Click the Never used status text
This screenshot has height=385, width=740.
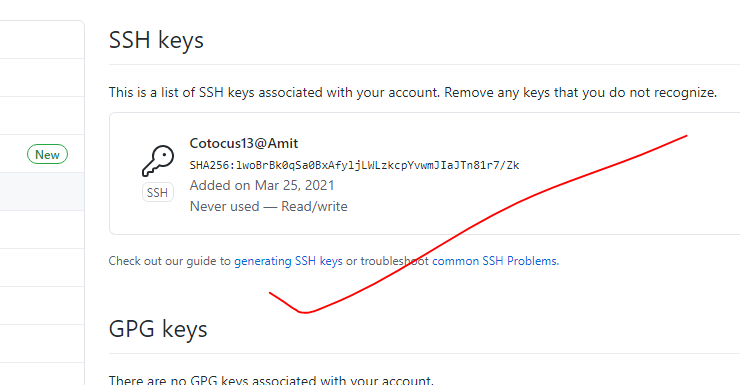pos(225,206)
